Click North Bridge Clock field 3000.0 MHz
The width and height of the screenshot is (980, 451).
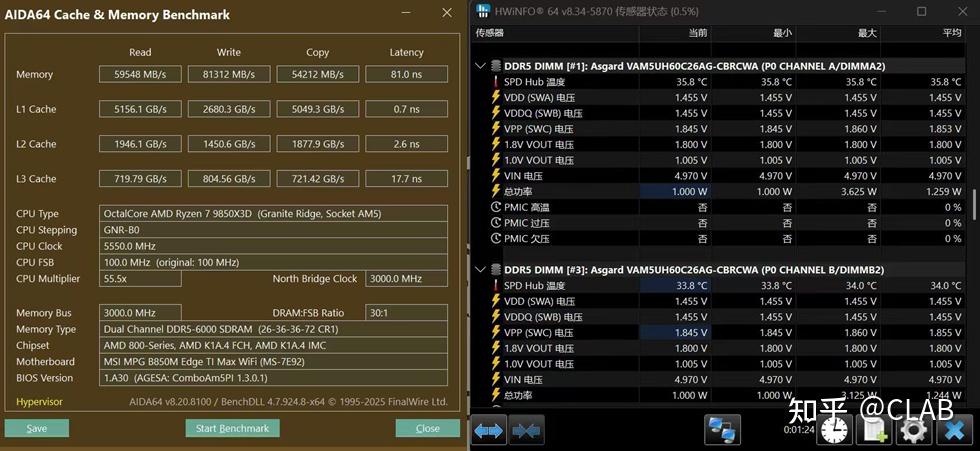click(406, 279)
